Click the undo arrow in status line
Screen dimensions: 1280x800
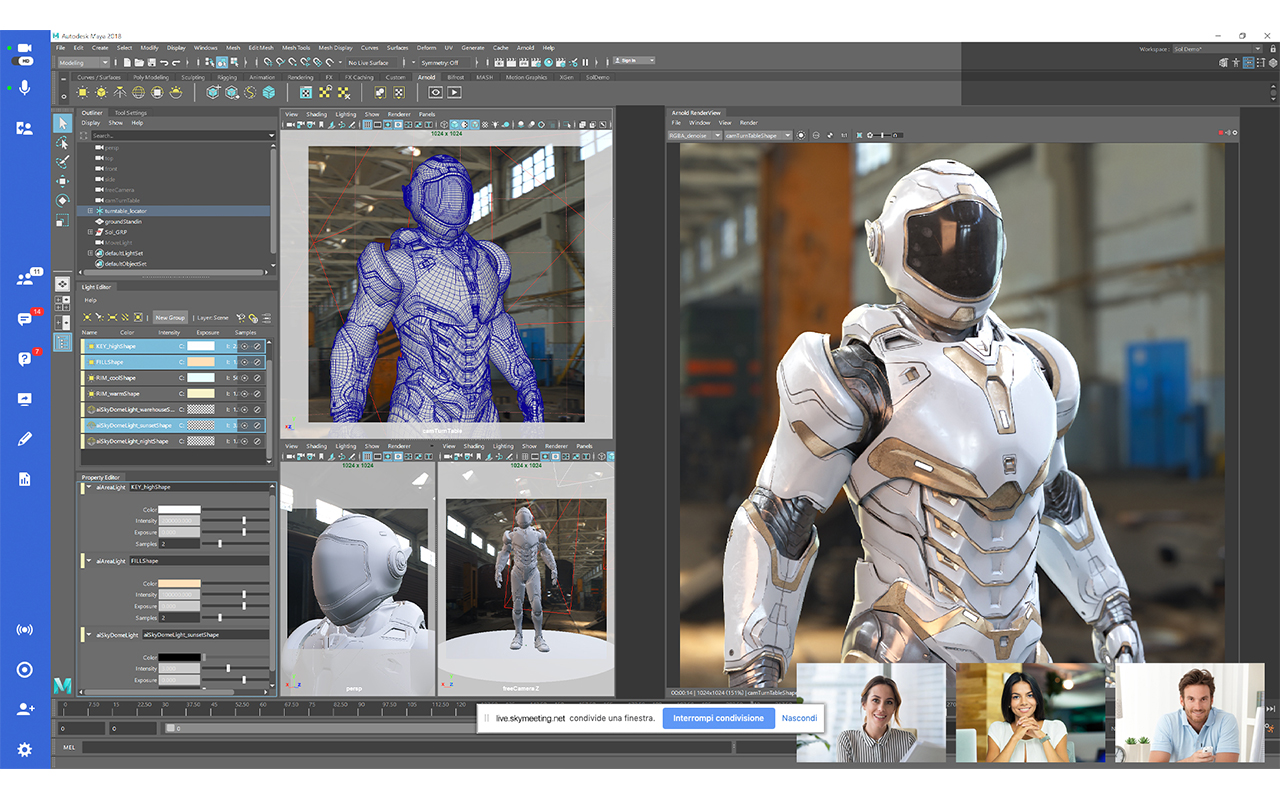pos(163,62)
